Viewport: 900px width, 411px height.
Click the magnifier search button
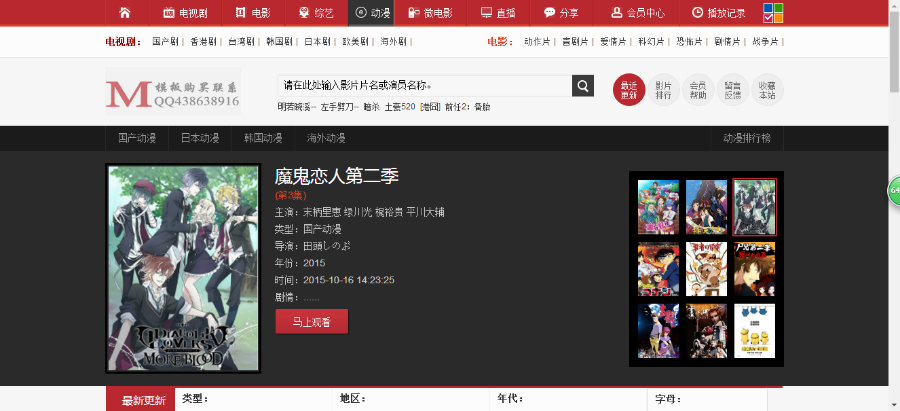click(x=583, y=86)
